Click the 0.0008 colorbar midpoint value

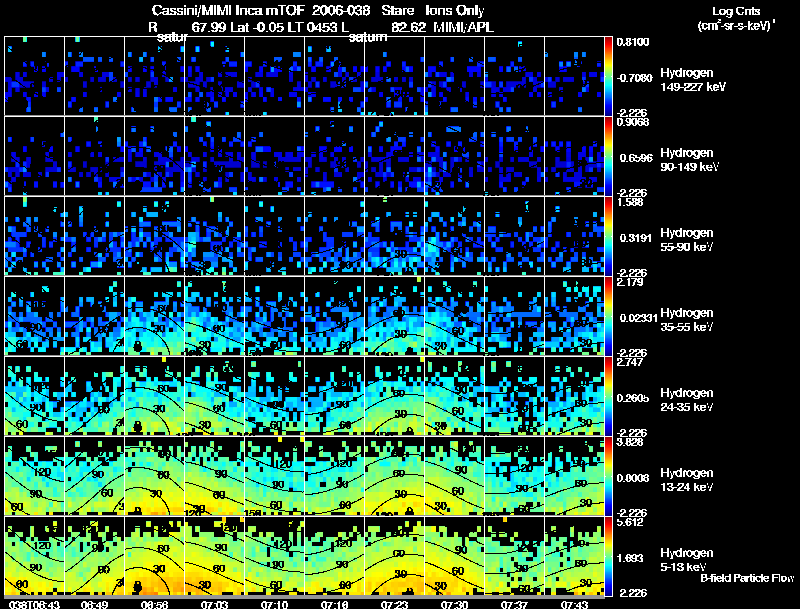point(633,478)
